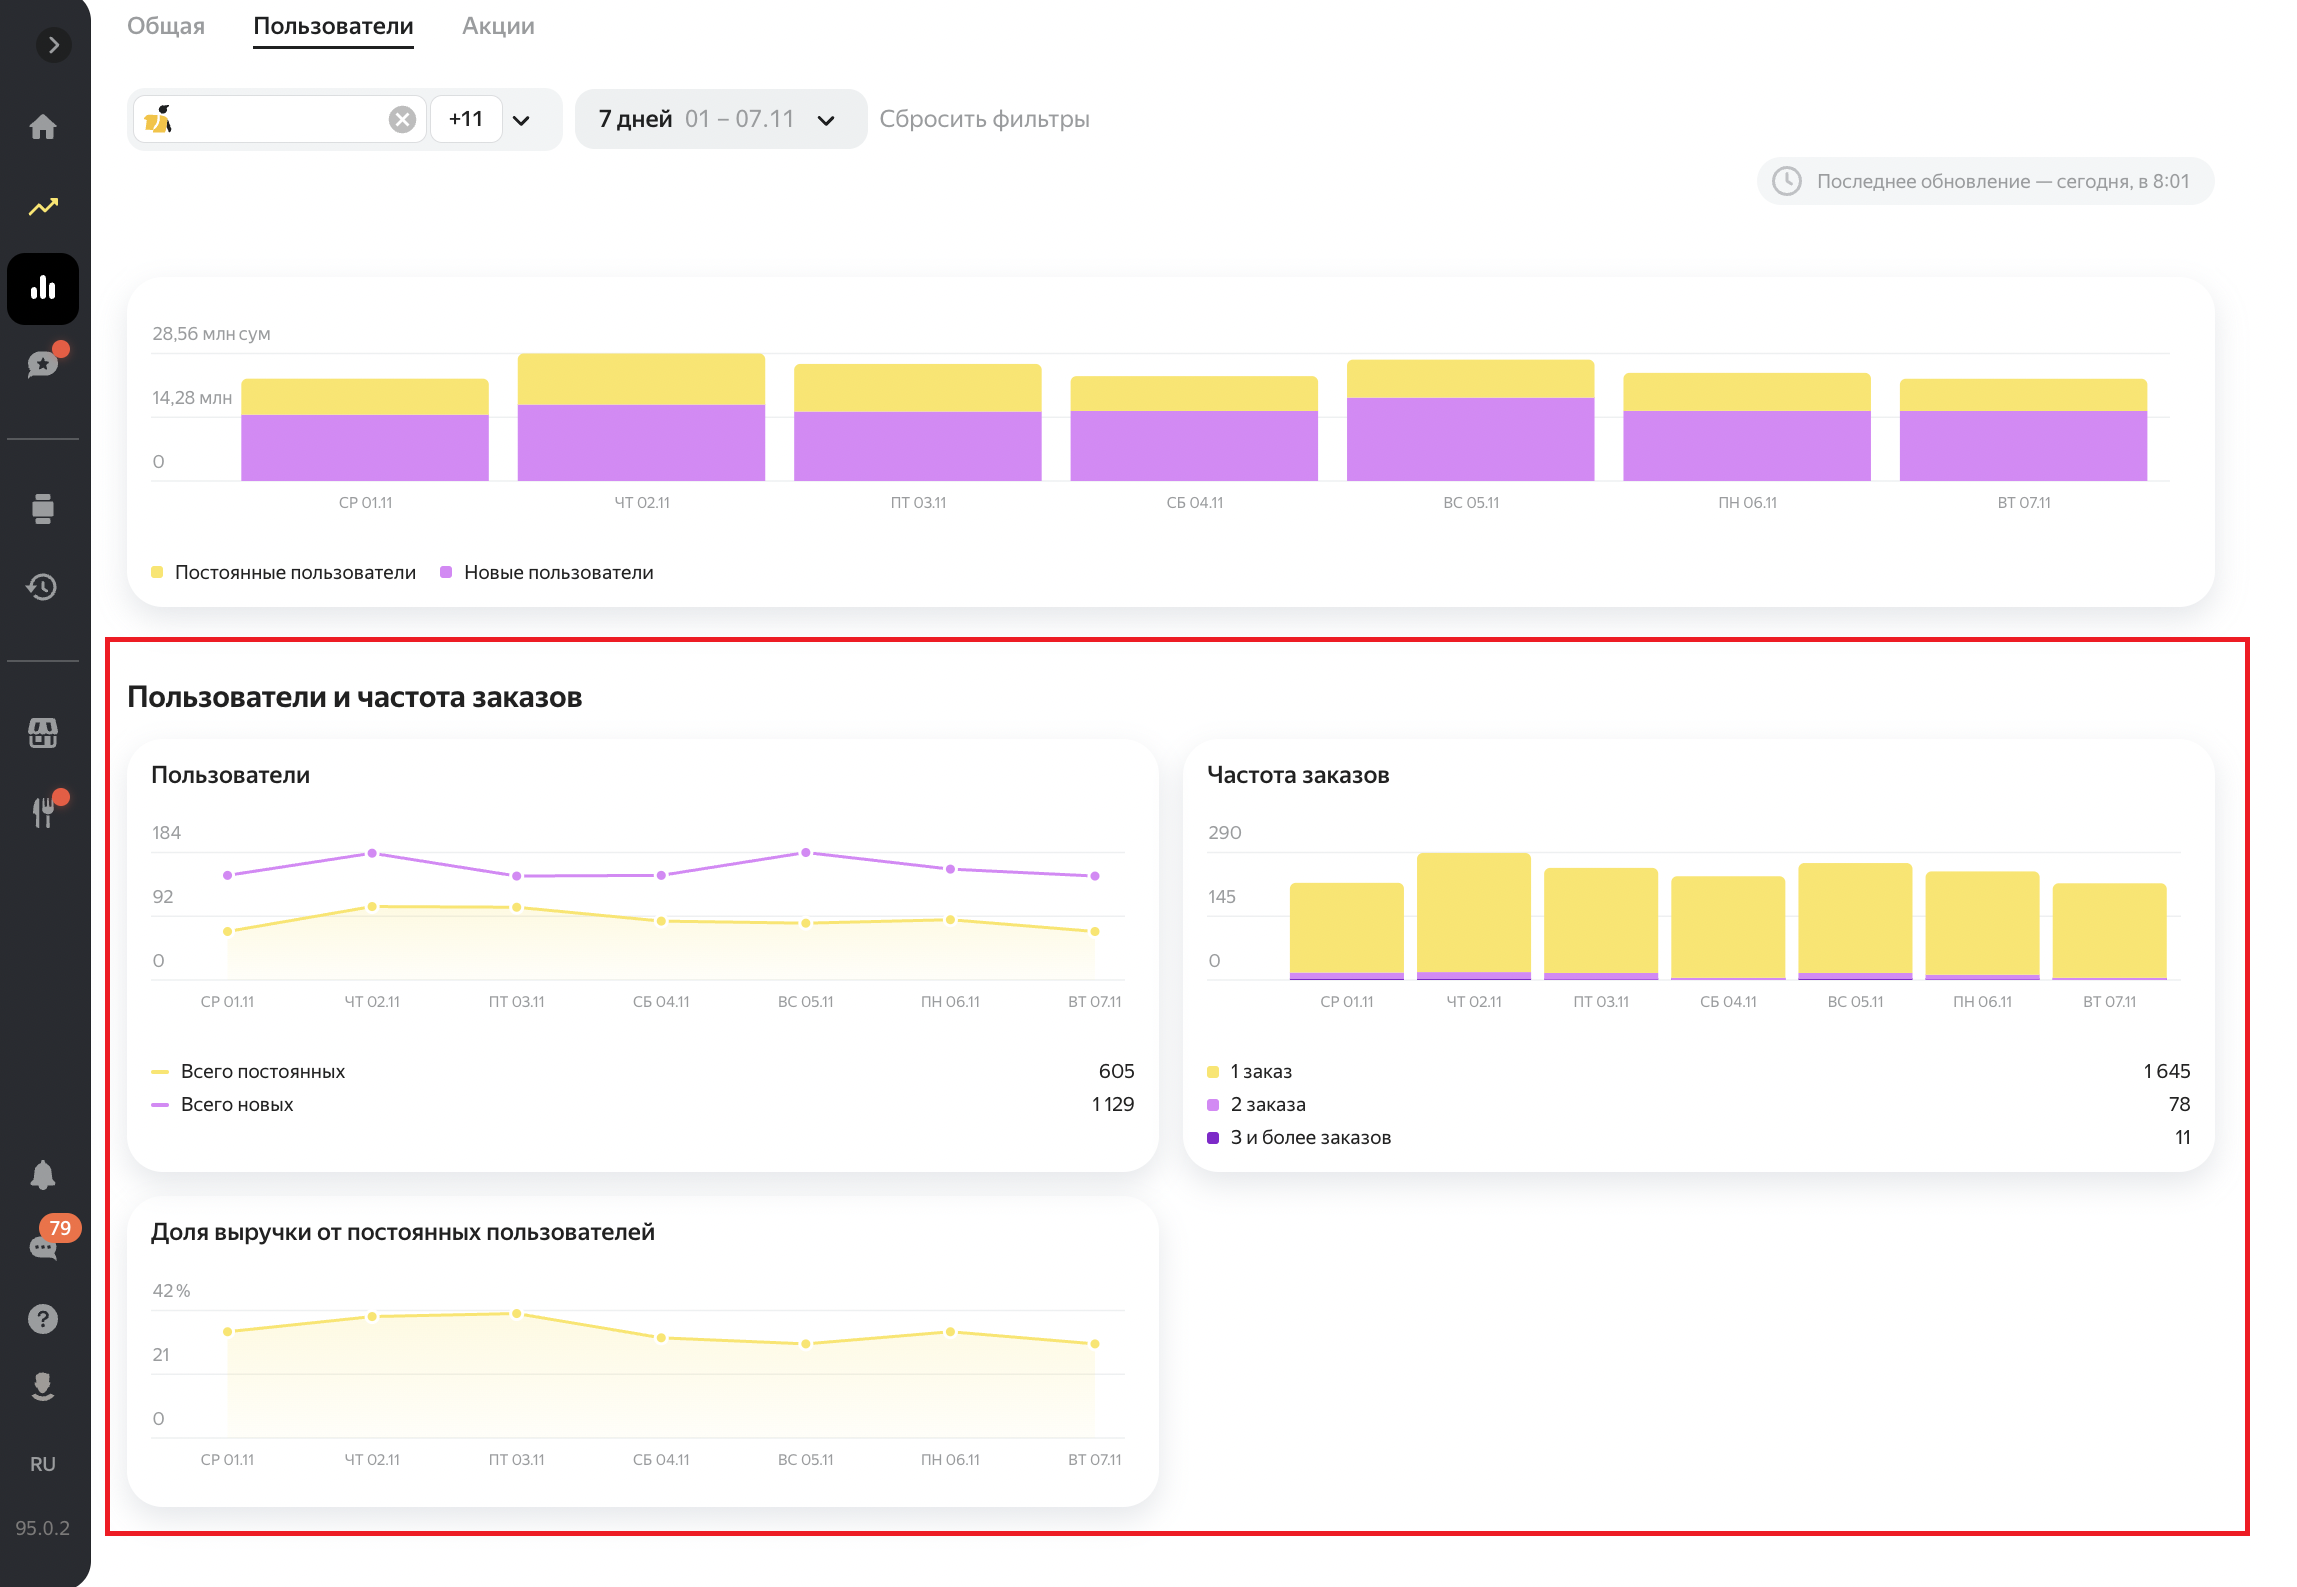This screenshot has height=1587, width=2297.
Task: Clear the selected restaurant filter chip
Action: pos(402,120)
